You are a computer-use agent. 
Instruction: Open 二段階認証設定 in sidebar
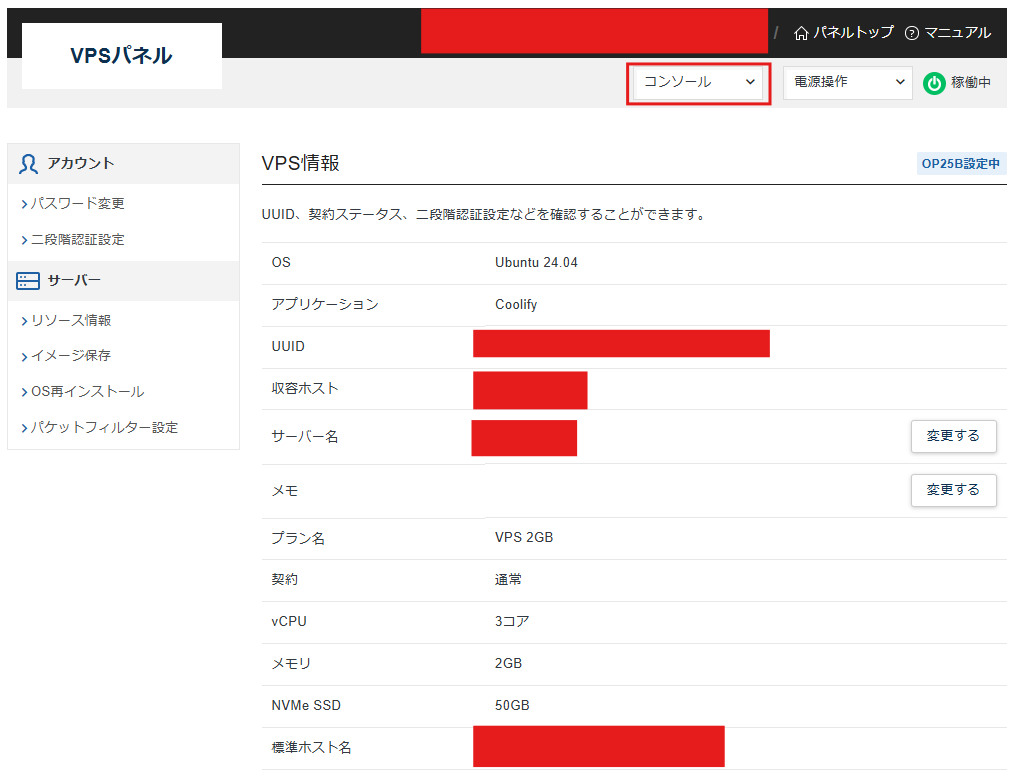point(78,240)
